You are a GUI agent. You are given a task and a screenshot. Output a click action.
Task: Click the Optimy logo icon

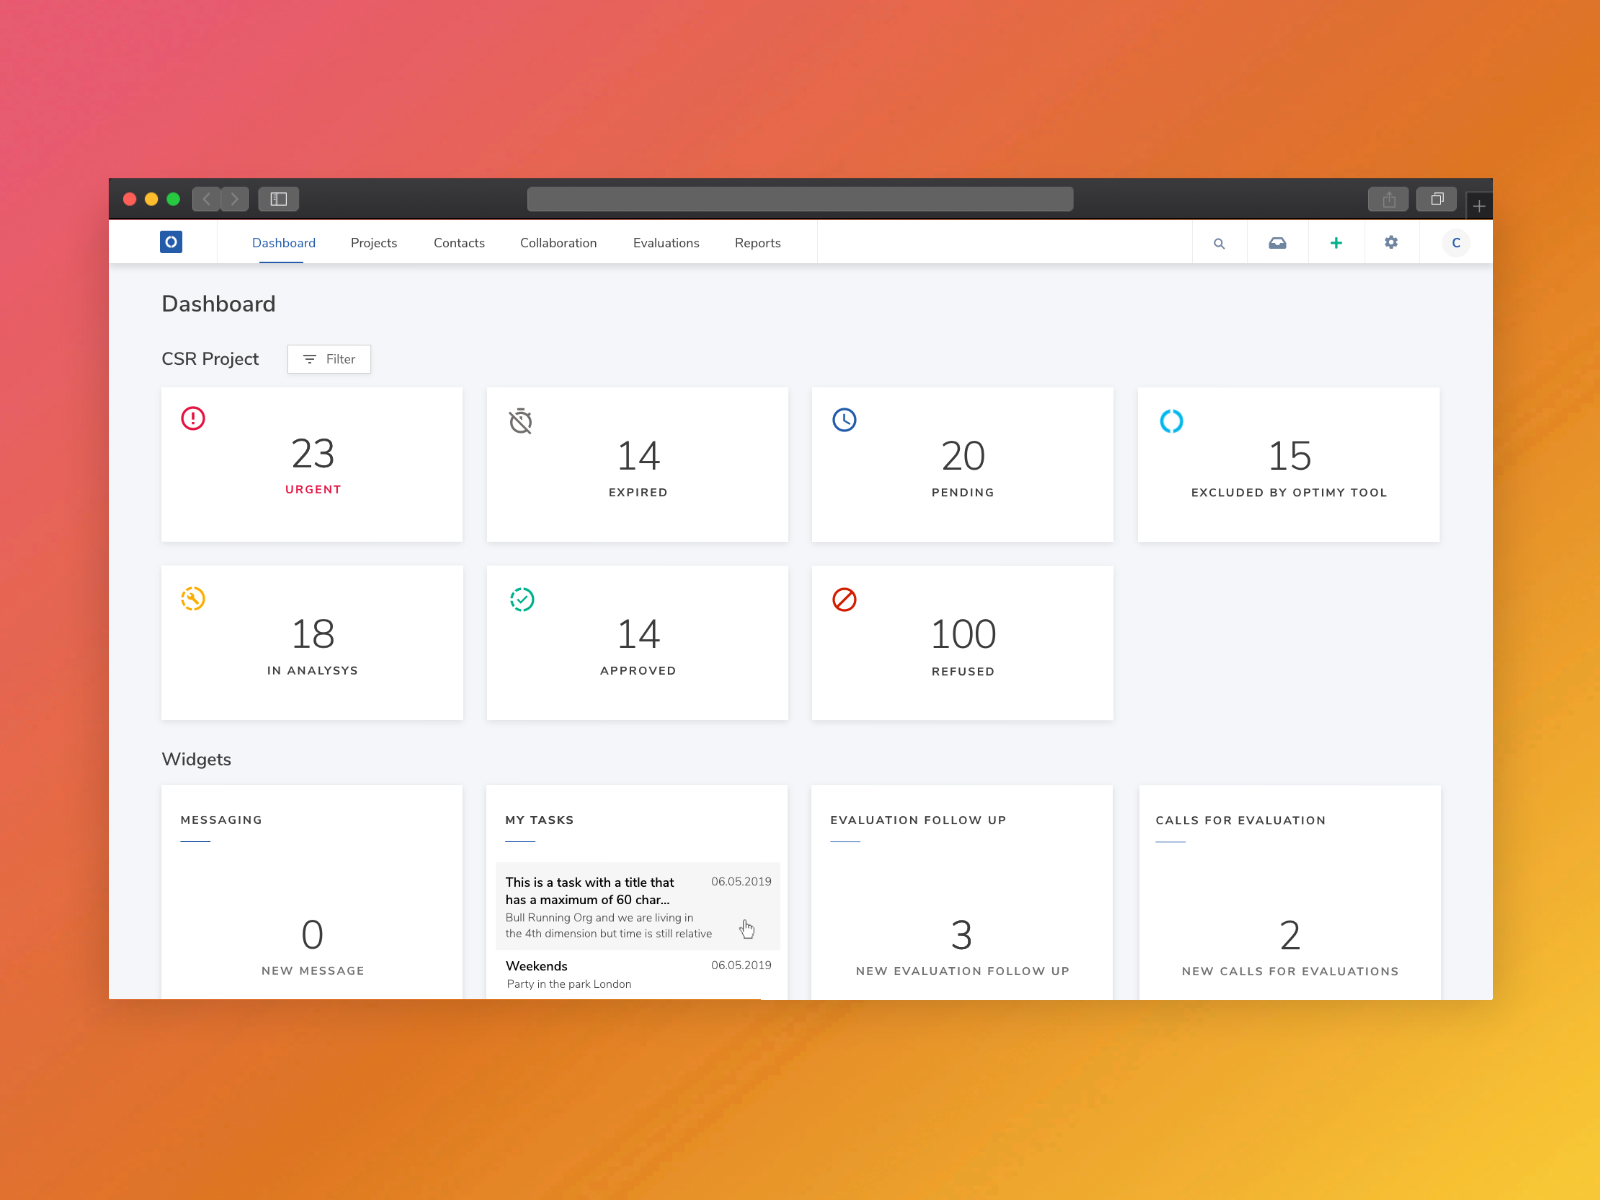point(171,242)
